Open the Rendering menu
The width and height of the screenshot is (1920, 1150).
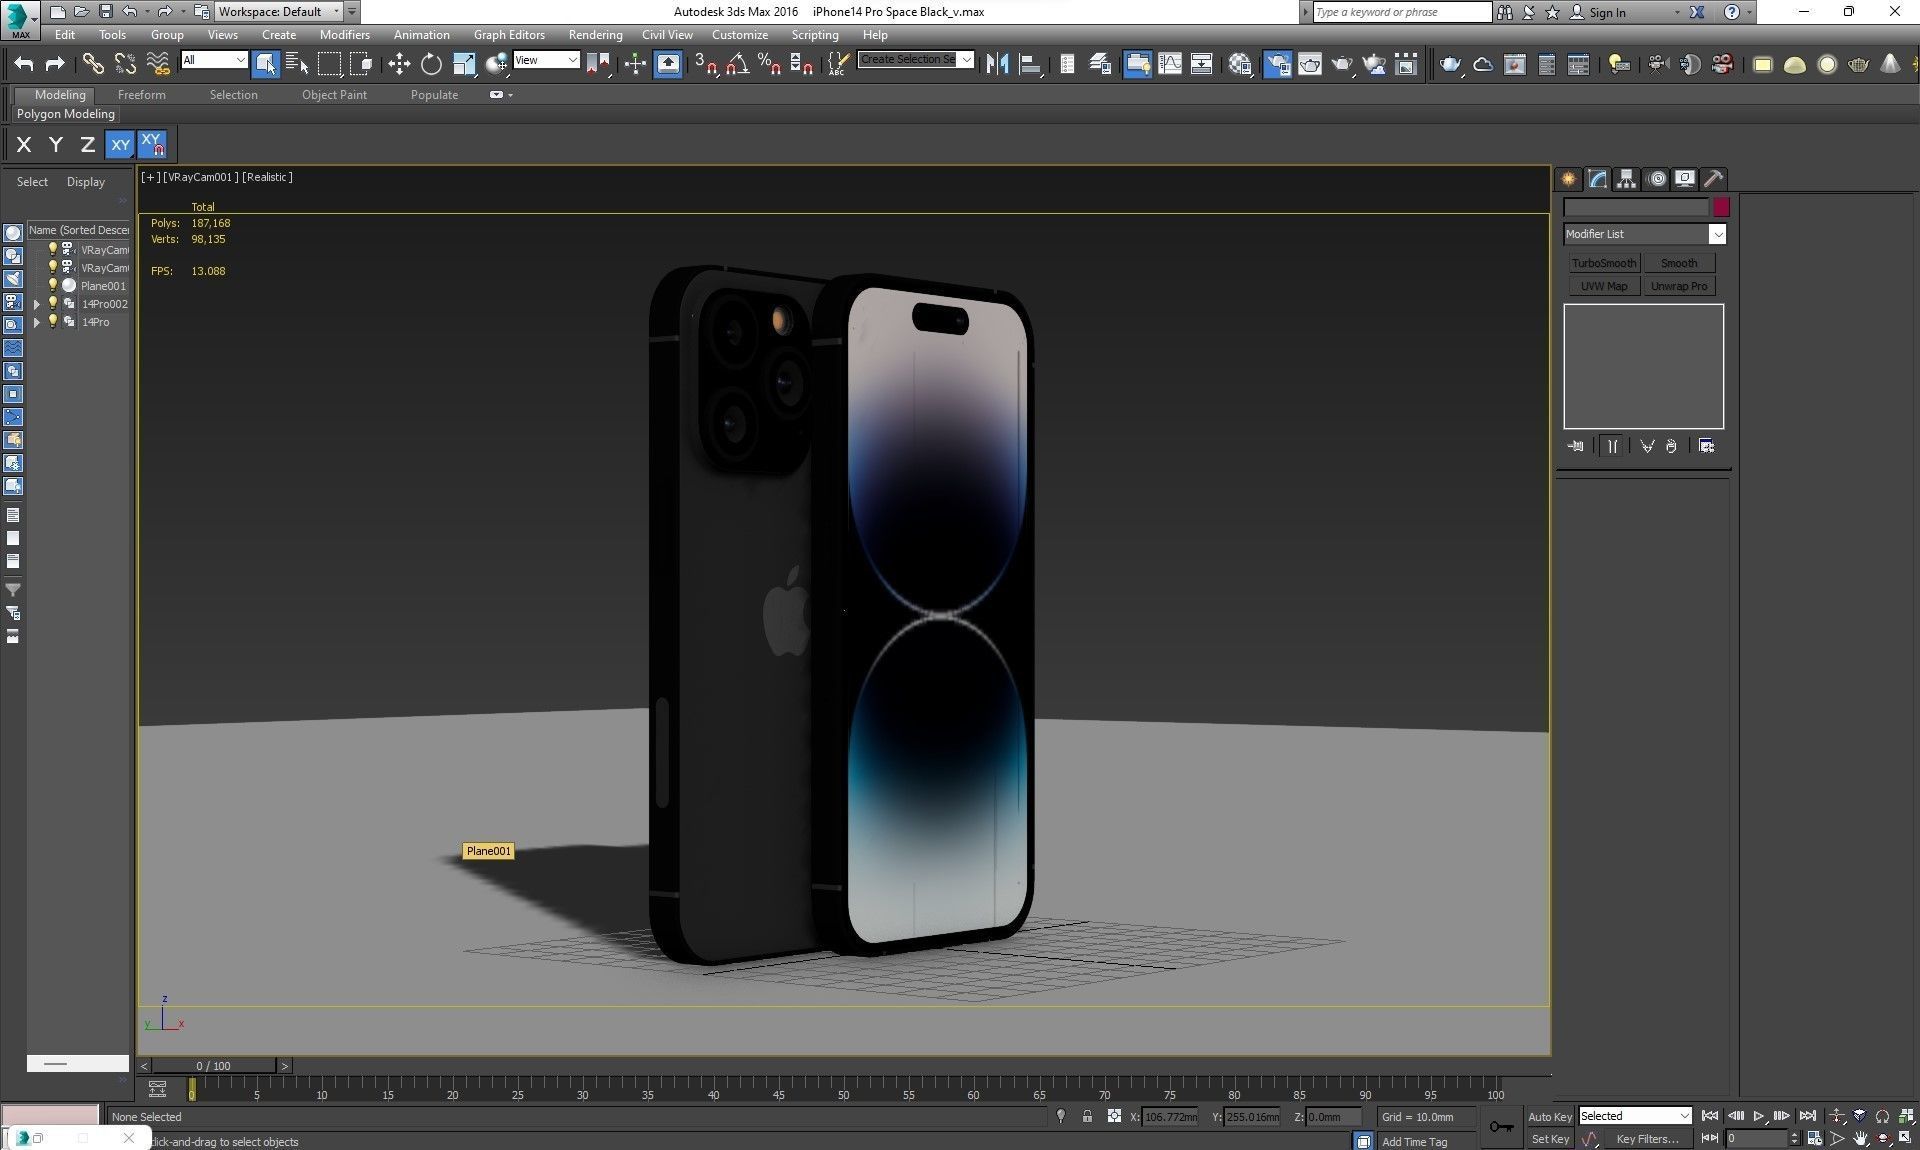[x=595, y=34]
